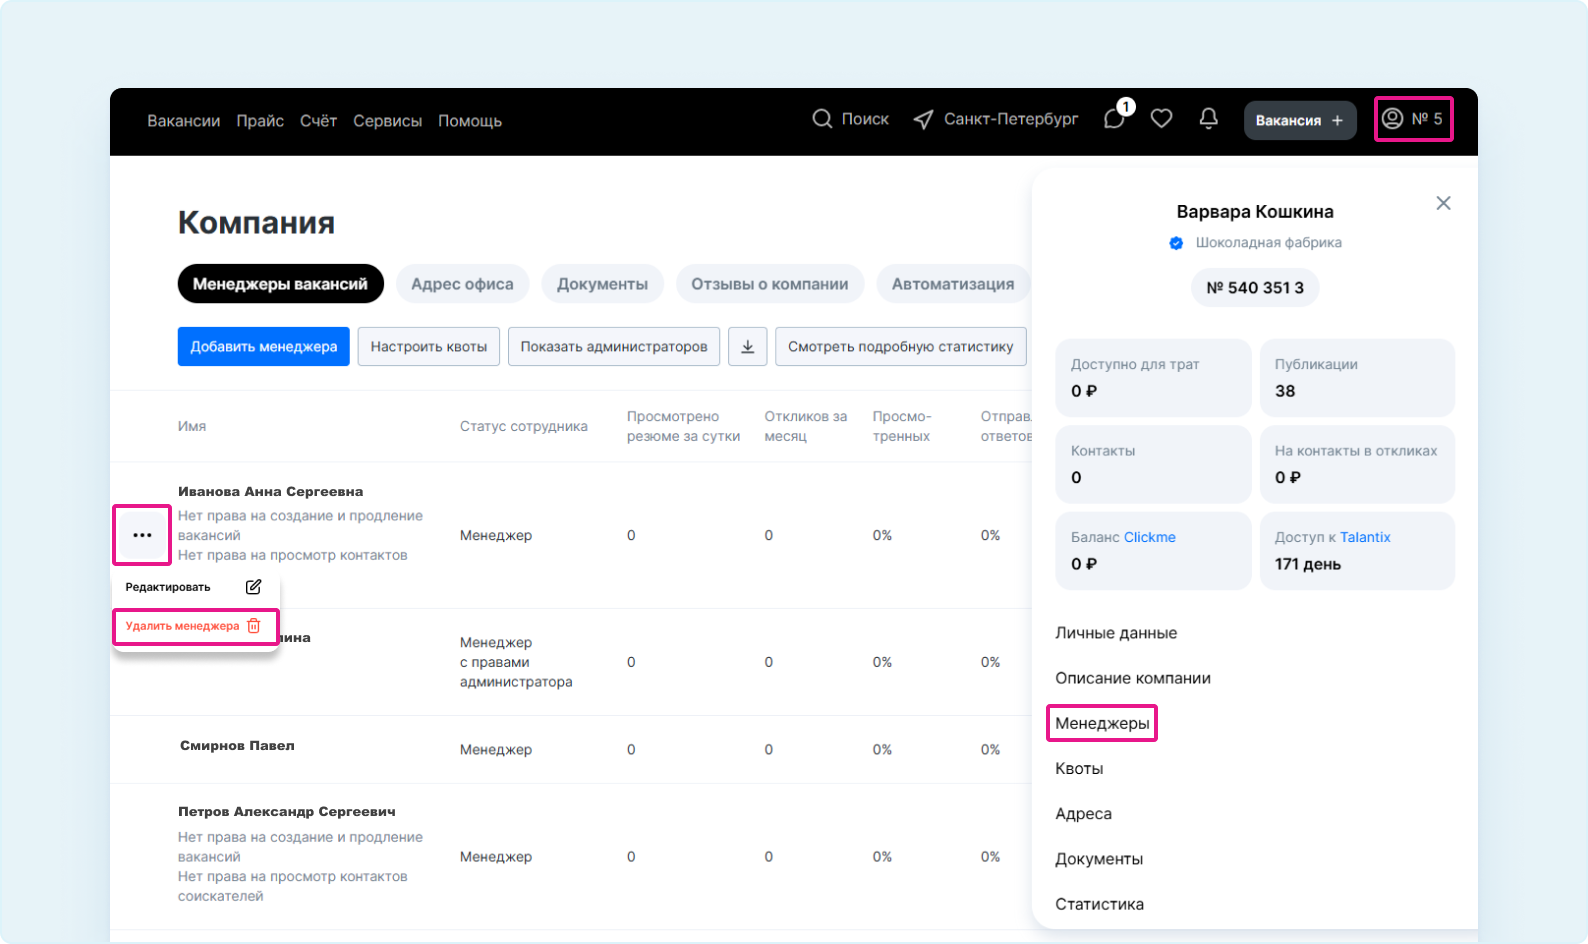This screenshot has height=944, width=1588.
Task: Open chat messages with notification badge
Action: tap(1116, 118)
